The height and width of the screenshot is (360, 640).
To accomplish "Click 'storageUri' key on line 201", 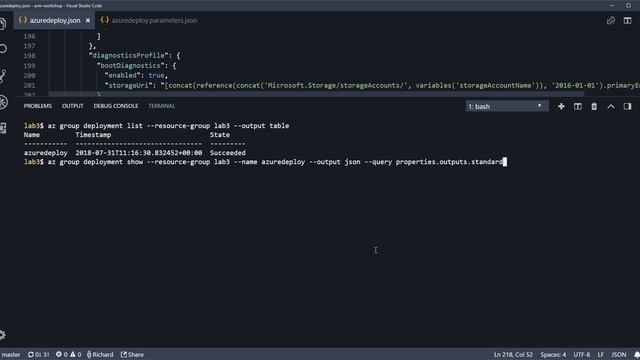I will point(130,85).
